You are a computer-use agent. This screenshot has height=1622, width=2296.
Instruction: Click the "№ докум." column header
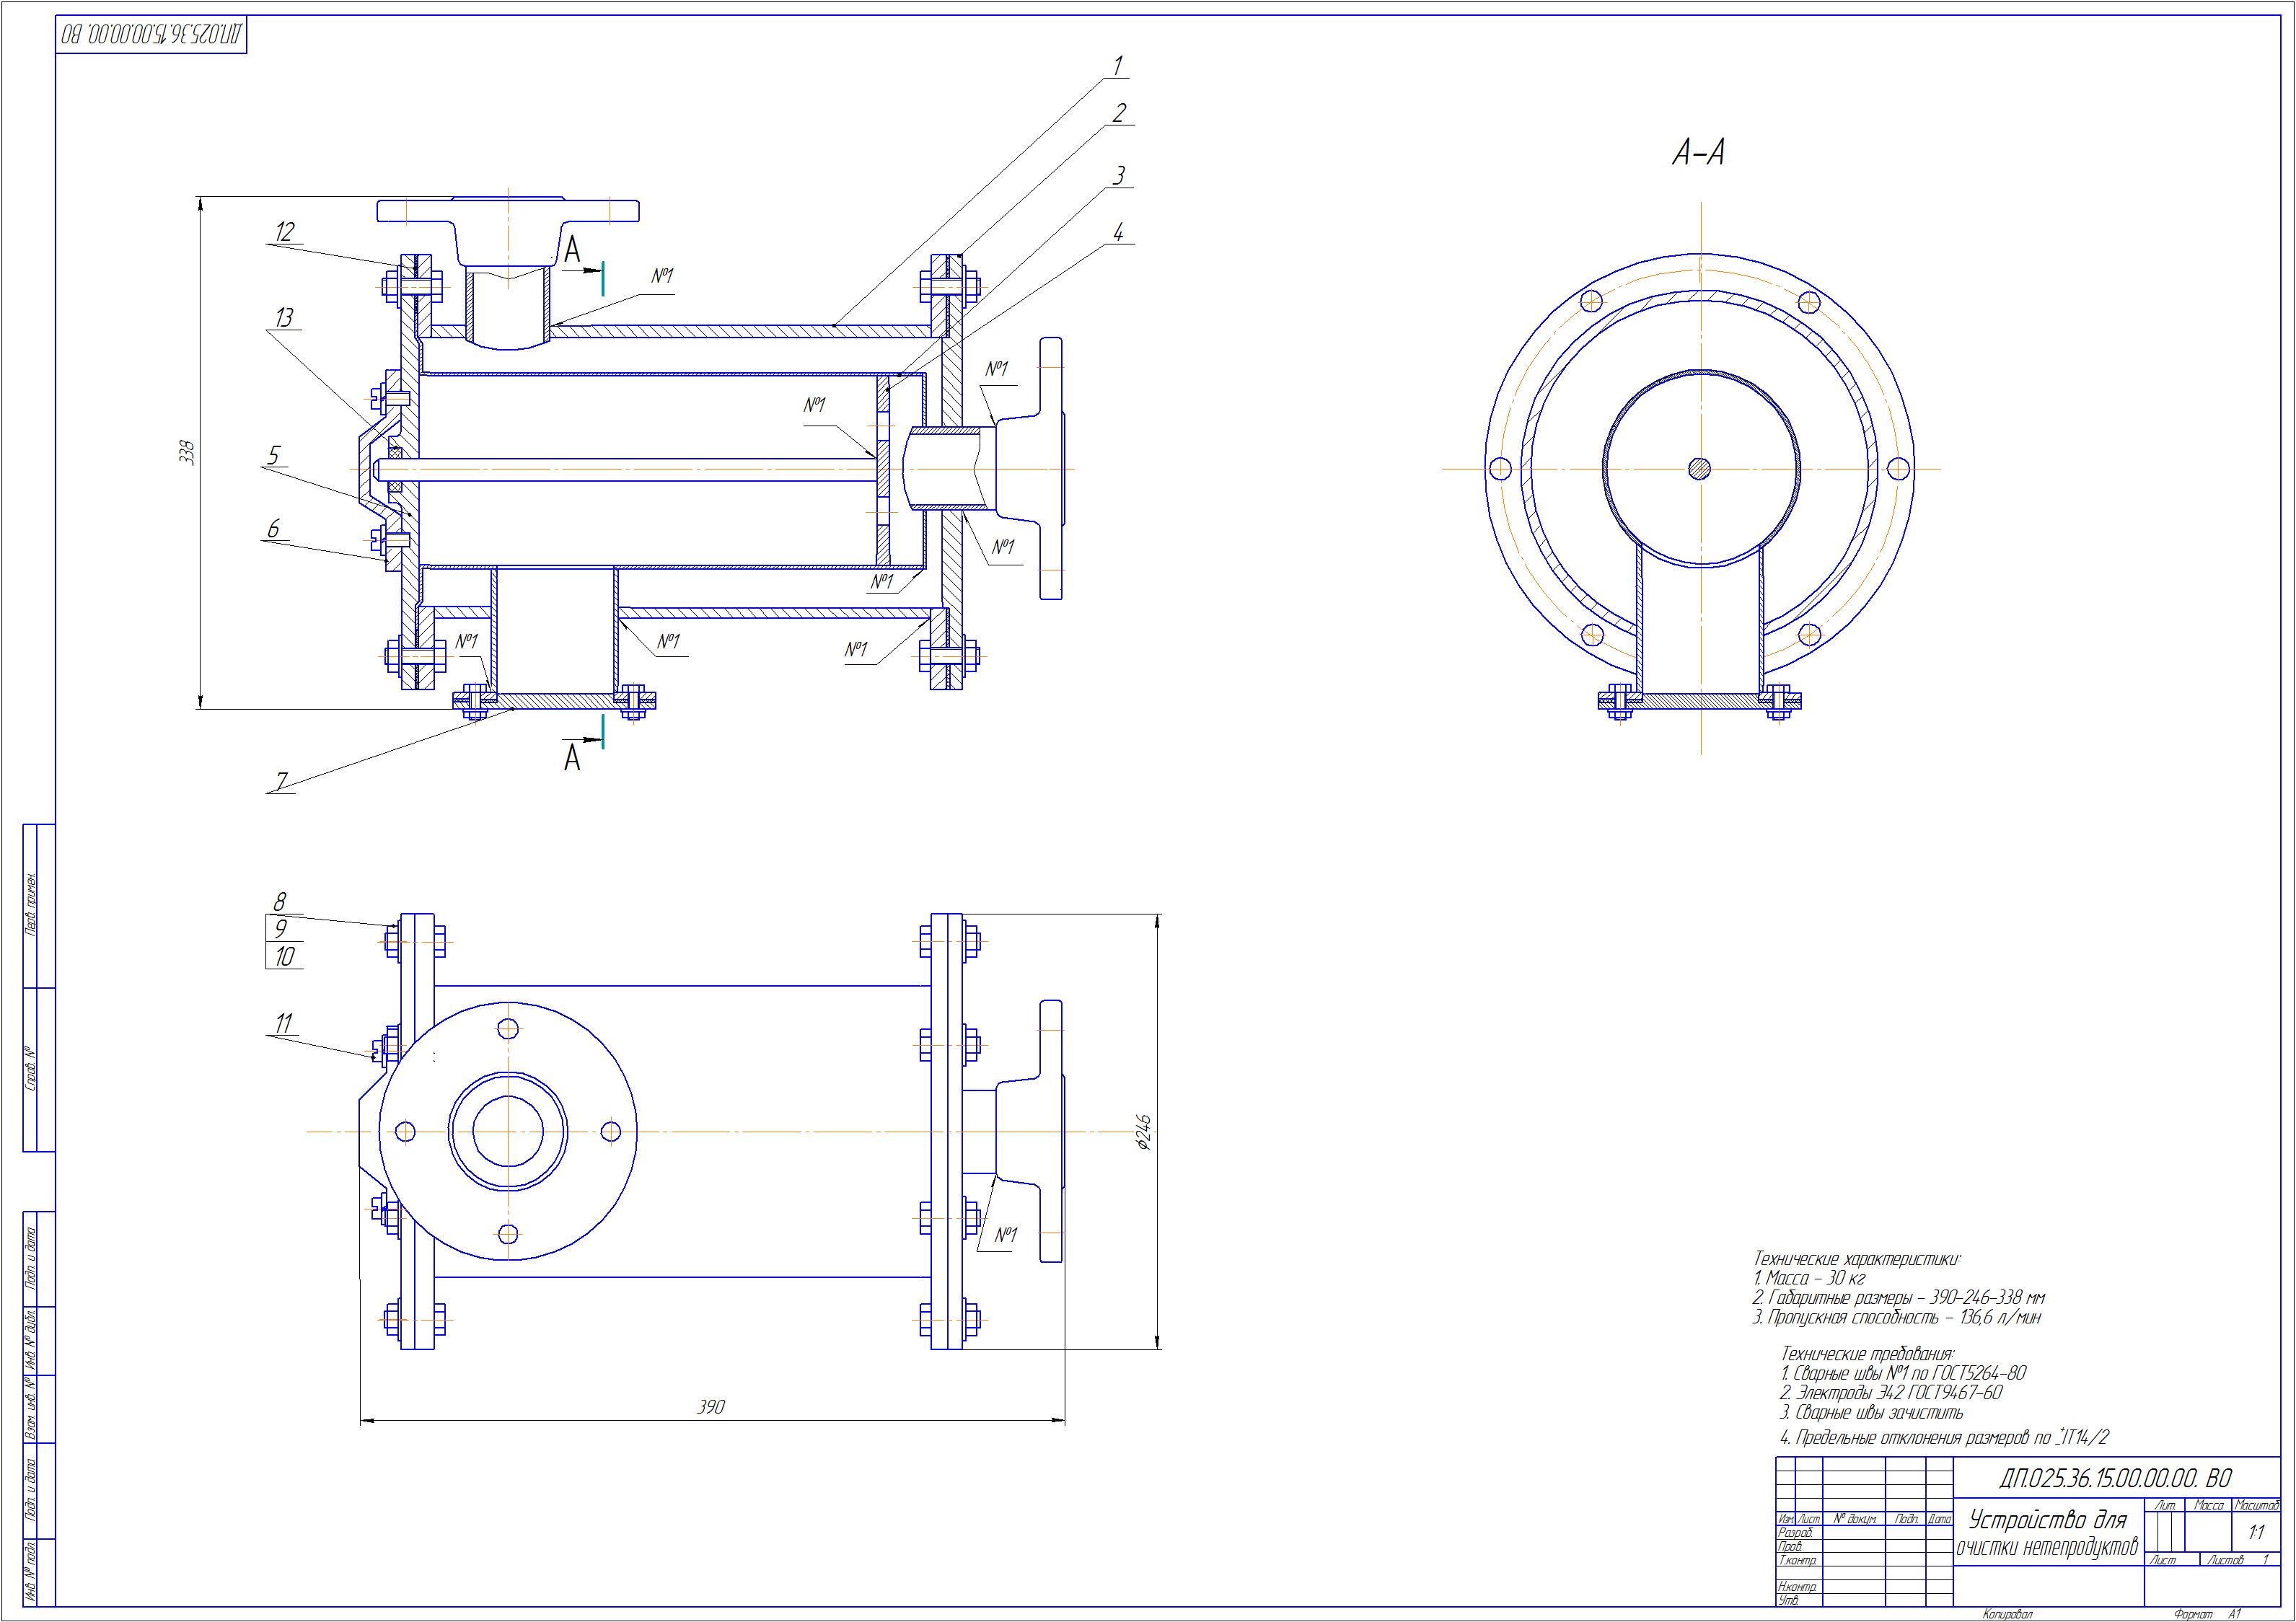[1856, 1519]
